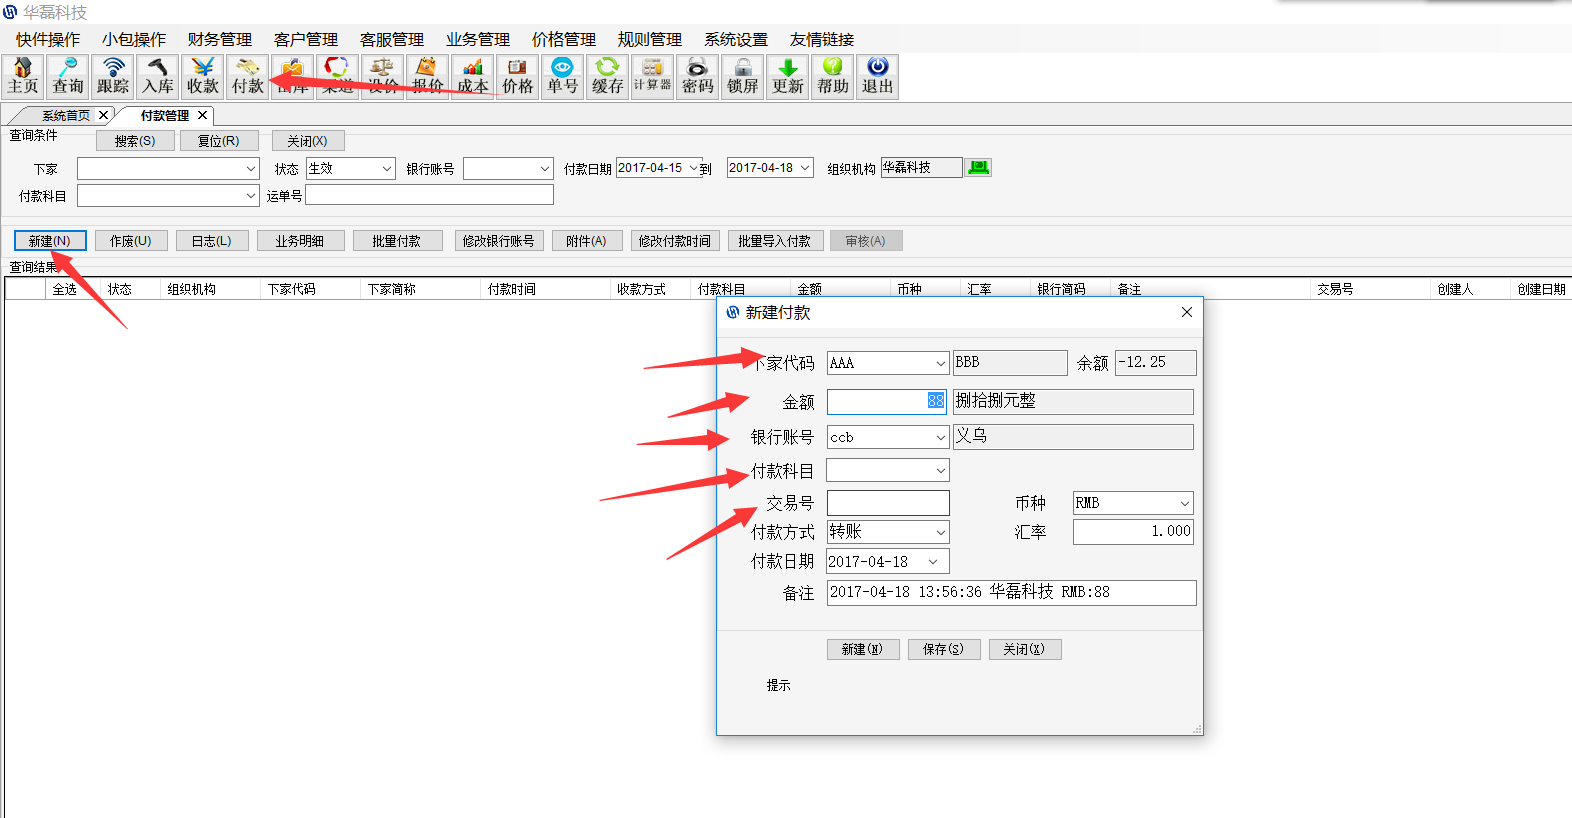Click the 保存(S) button in the dialog
The image size is (1572, 818).
pos(943,649)
